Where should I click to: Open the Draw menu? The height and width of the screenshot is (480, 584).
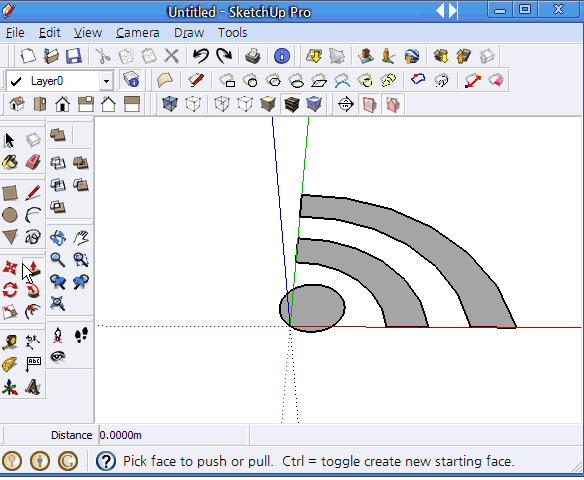[x=189, y=33]
